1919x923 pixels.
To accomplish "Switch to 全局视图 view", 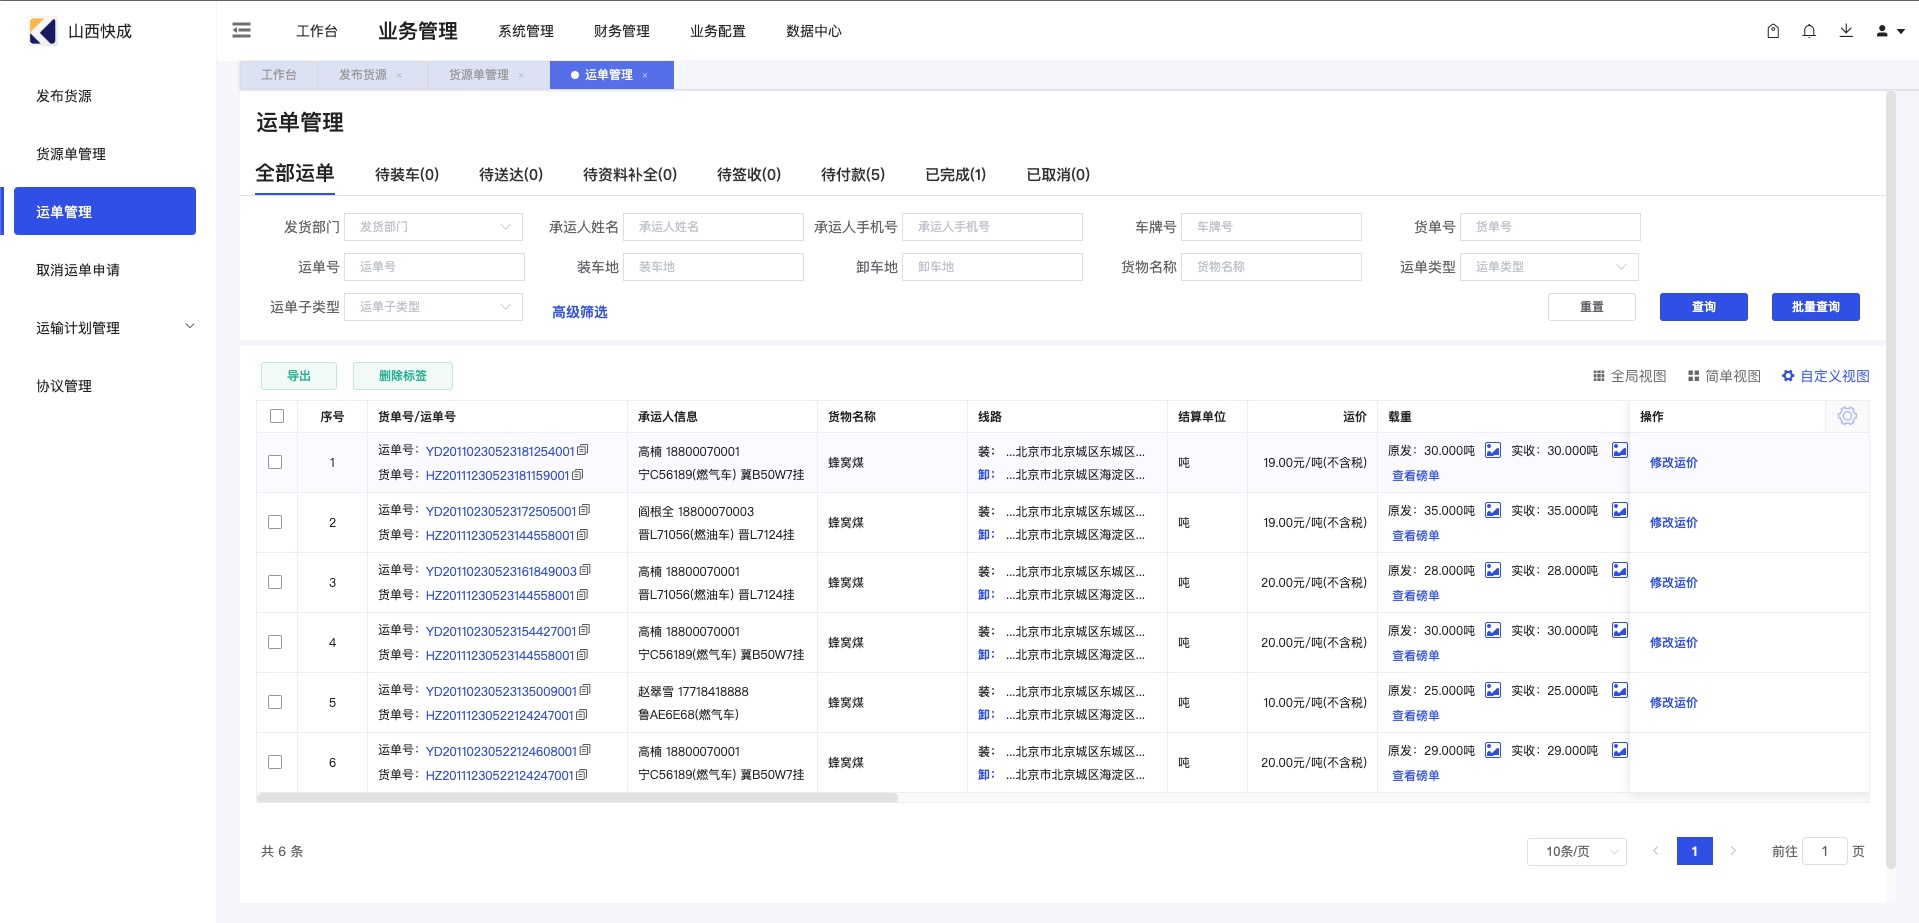I will coord(1629,376).
